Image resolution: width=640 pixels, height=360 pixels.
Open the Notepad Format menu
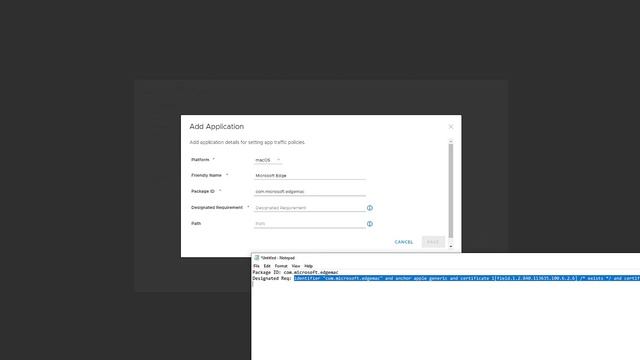281,266
